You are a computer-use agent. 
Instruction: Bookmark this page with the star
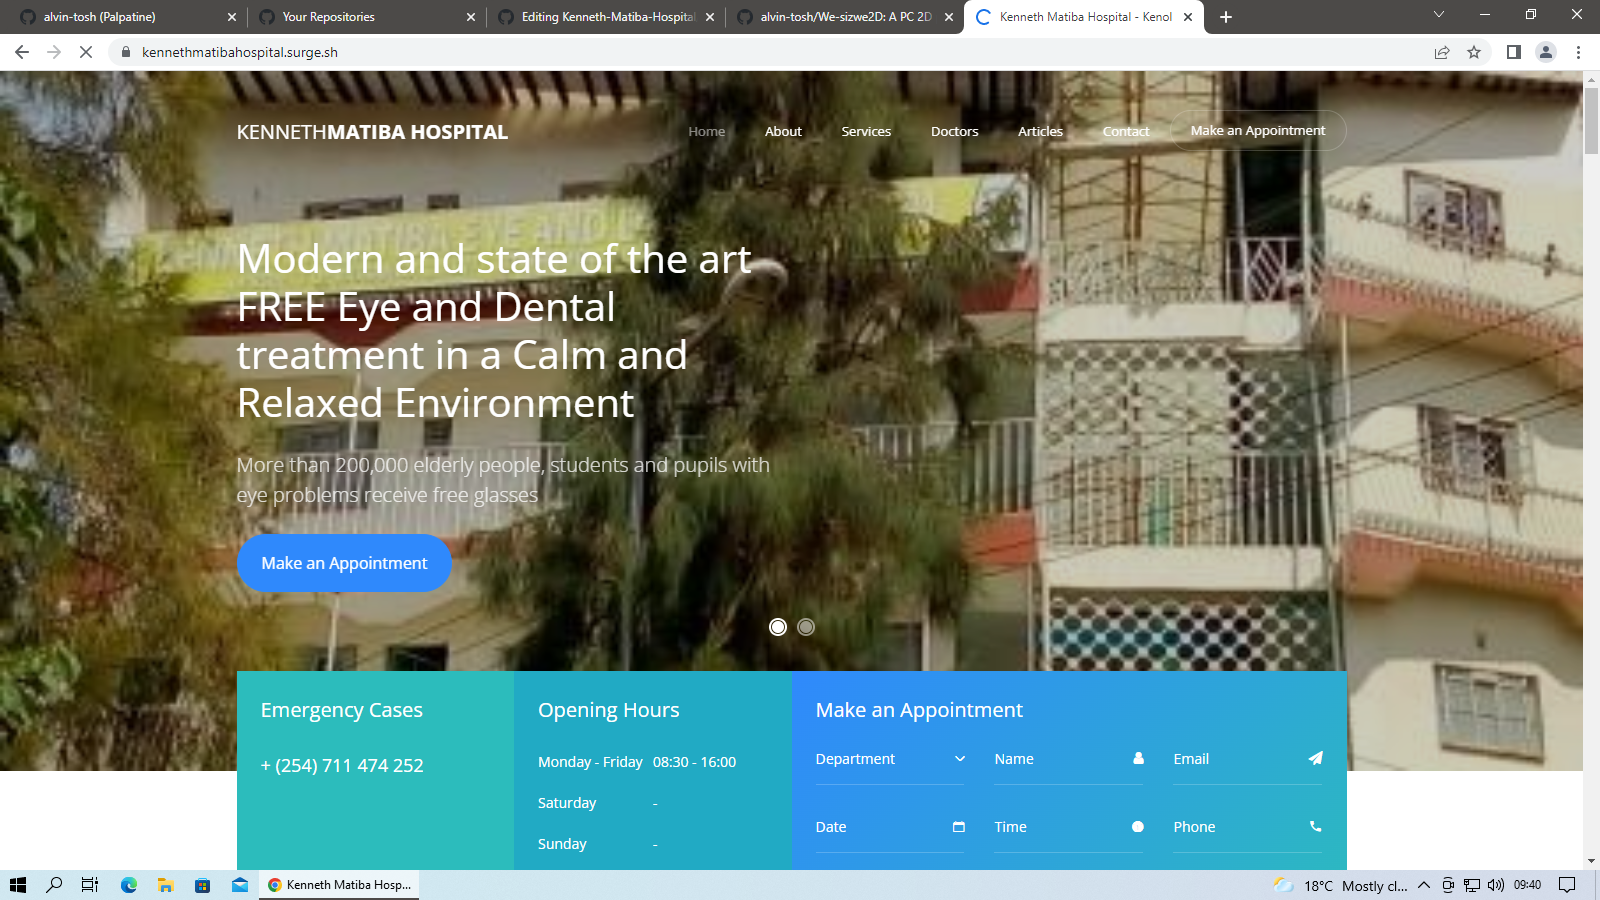[1474, 52]
